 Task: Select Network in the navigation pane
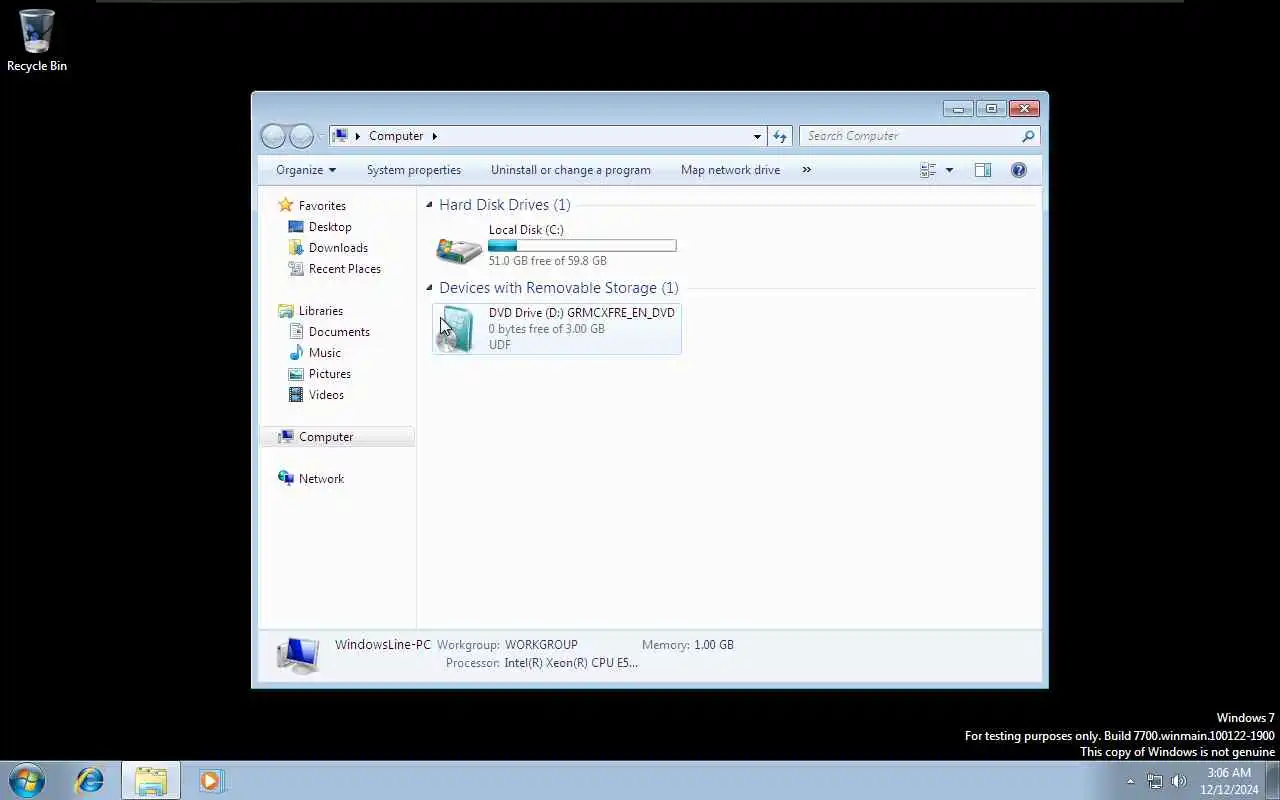point(321,479)
